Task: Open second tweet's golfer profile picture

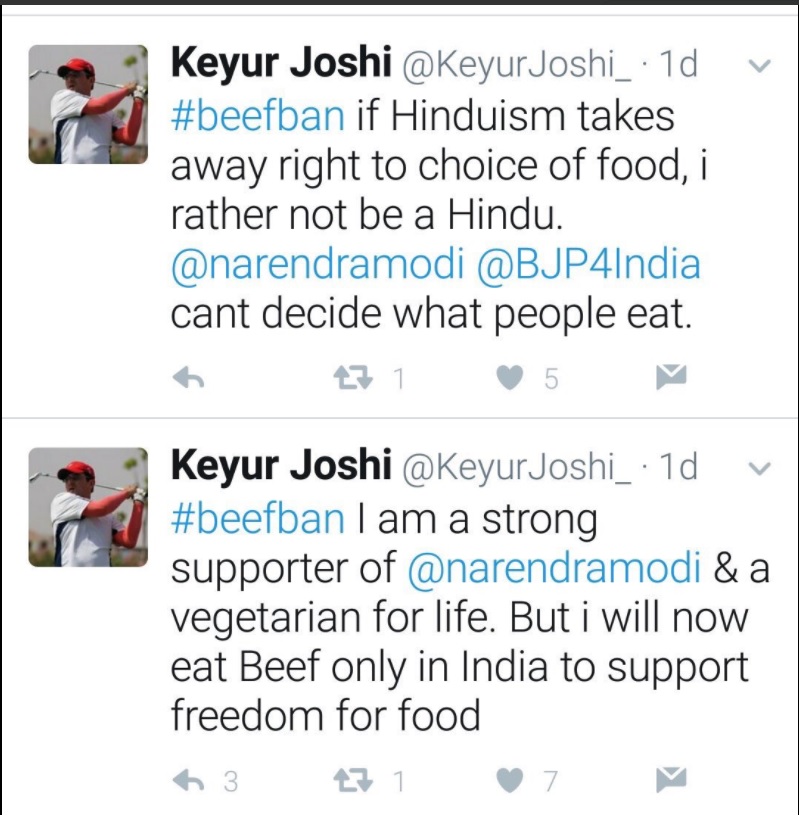Action: tap(88, 506)
